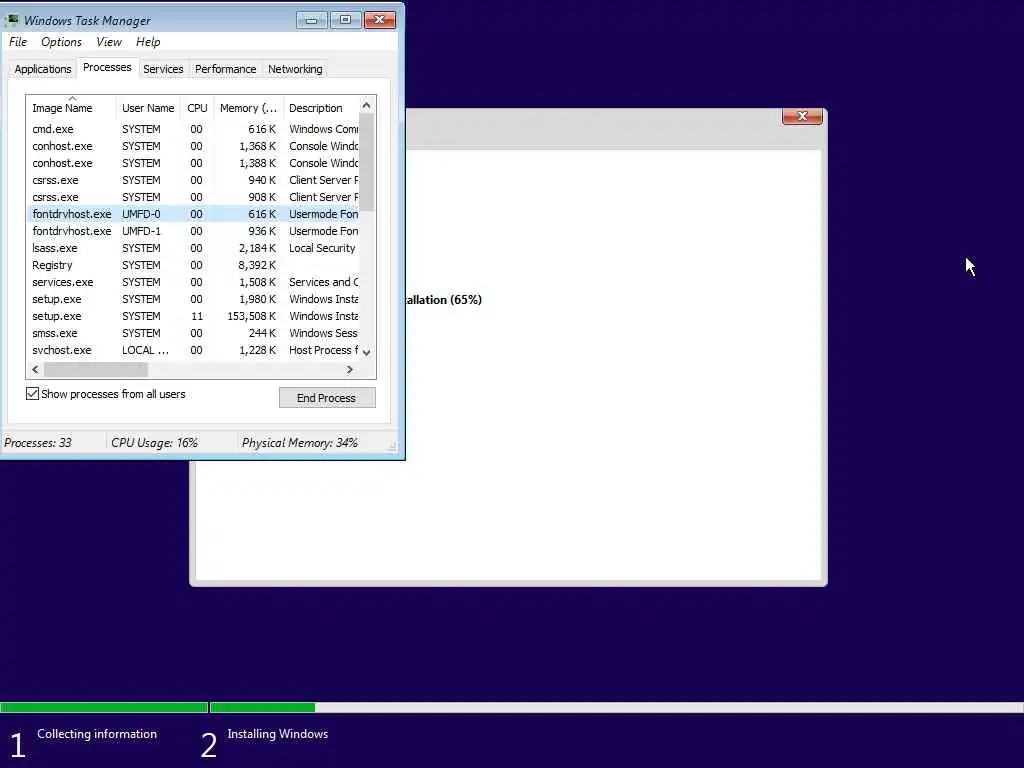Minimize the Windows Task Manager window
This screenshot has width=1024, height=768.
312,20
